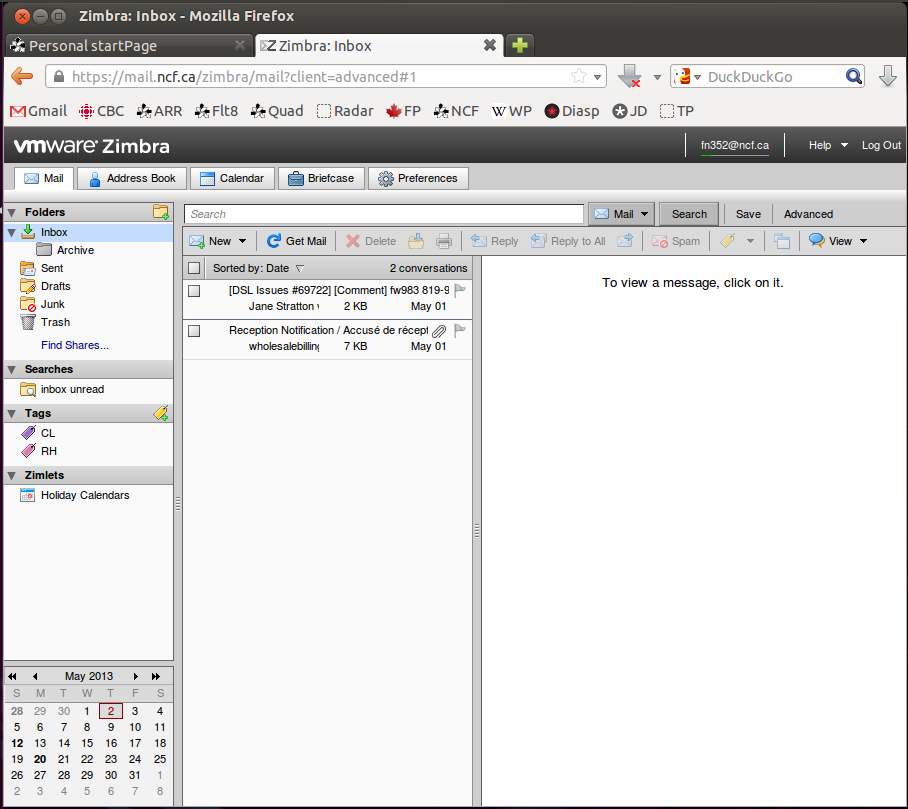Open the Junk folder

coord(53,304)
